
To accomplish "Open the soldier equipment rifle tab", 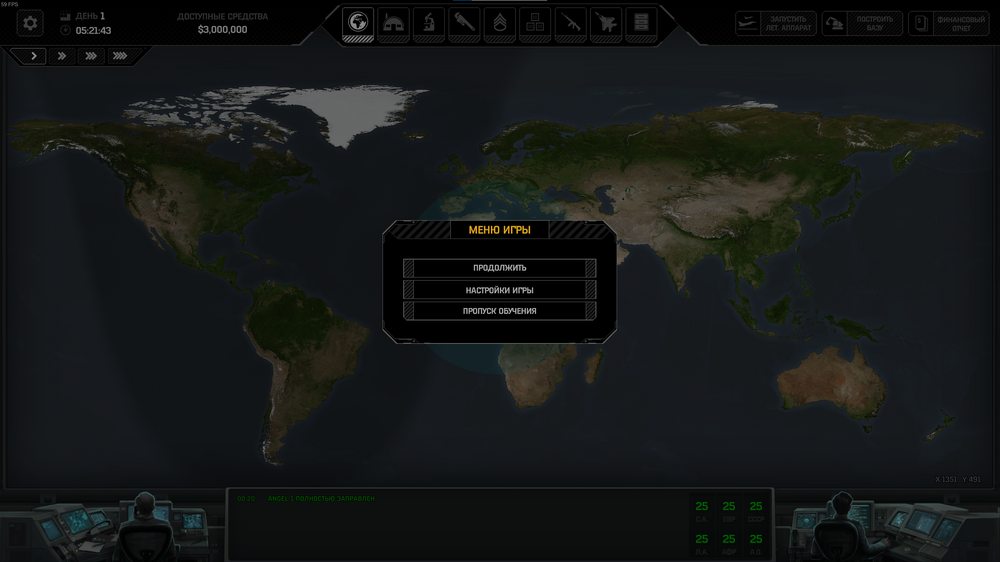I will click(x=570, y=24).
